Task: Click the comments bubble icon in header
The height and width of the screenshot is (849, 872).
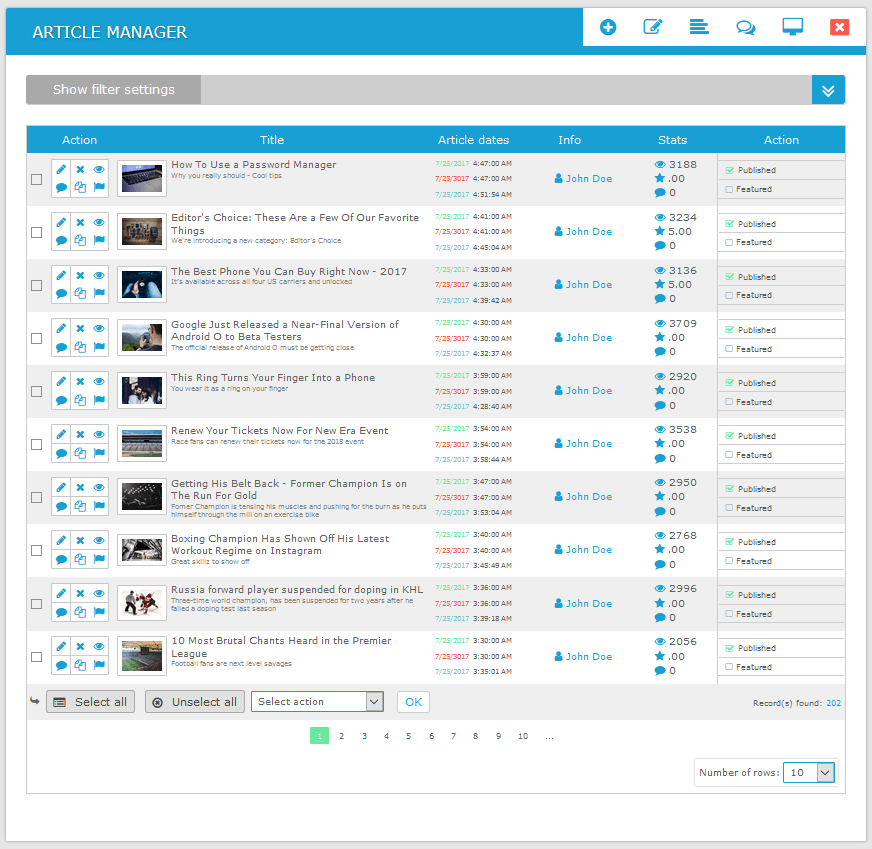Action: pos(745,27)
